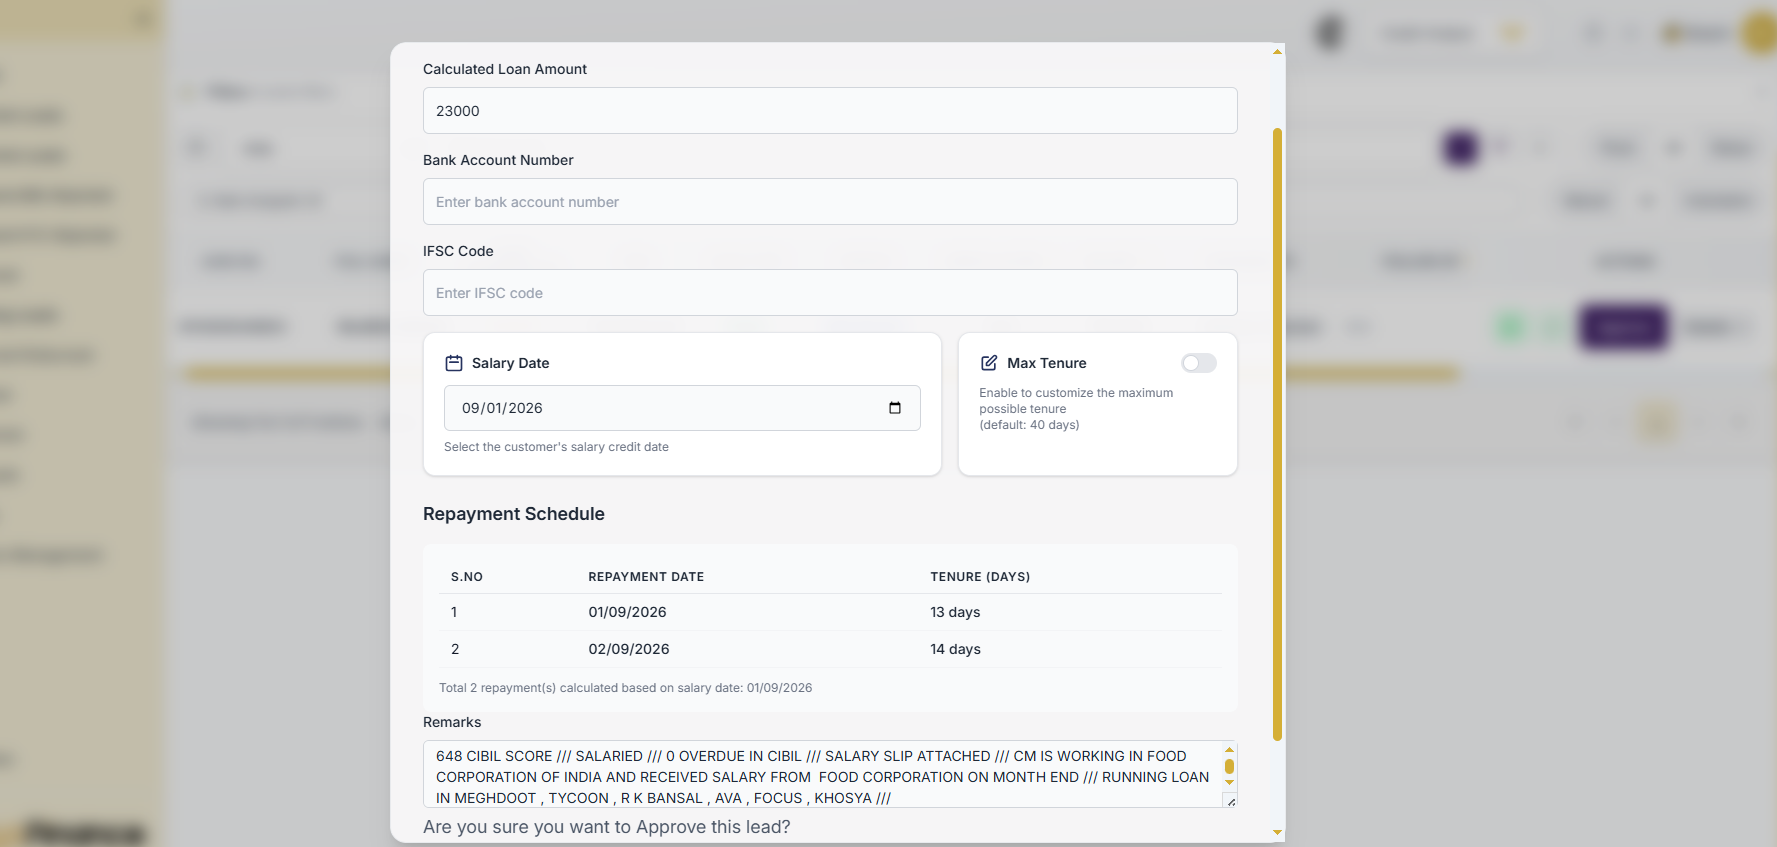
Task: Click the Max Tenure description text
Action: (1076, 409)
